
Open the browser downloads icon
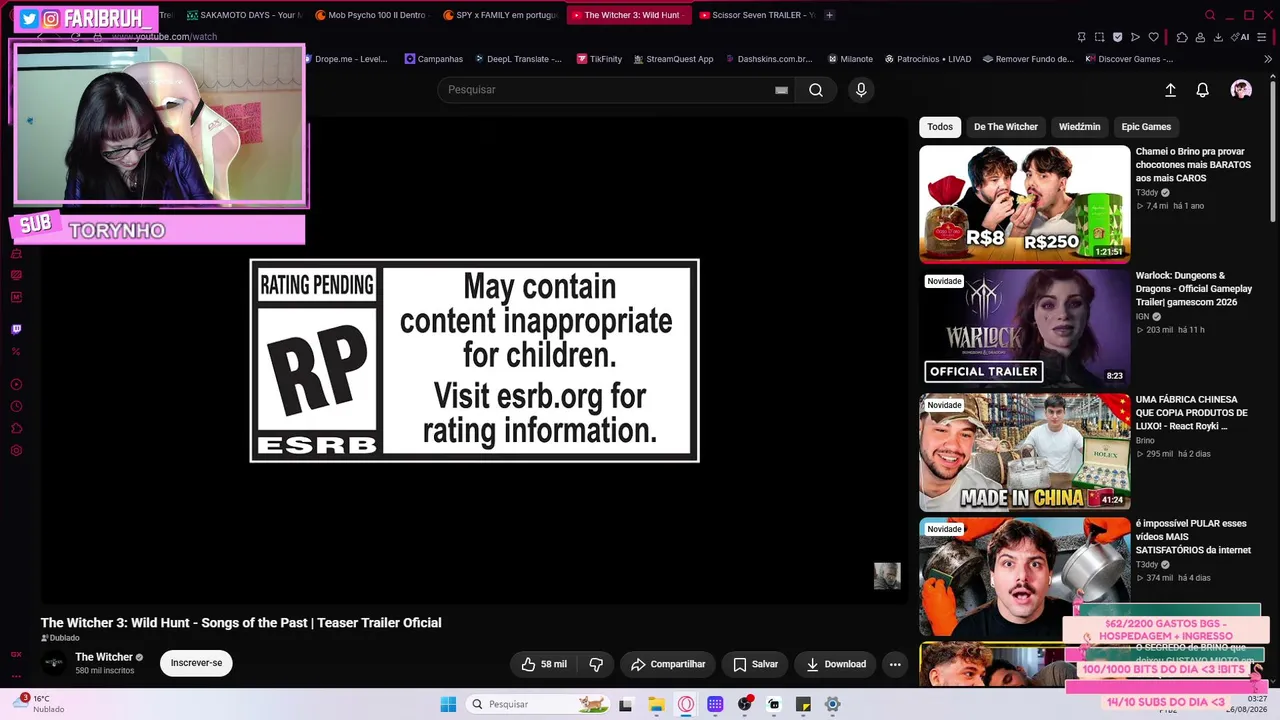click(1218, 37)
